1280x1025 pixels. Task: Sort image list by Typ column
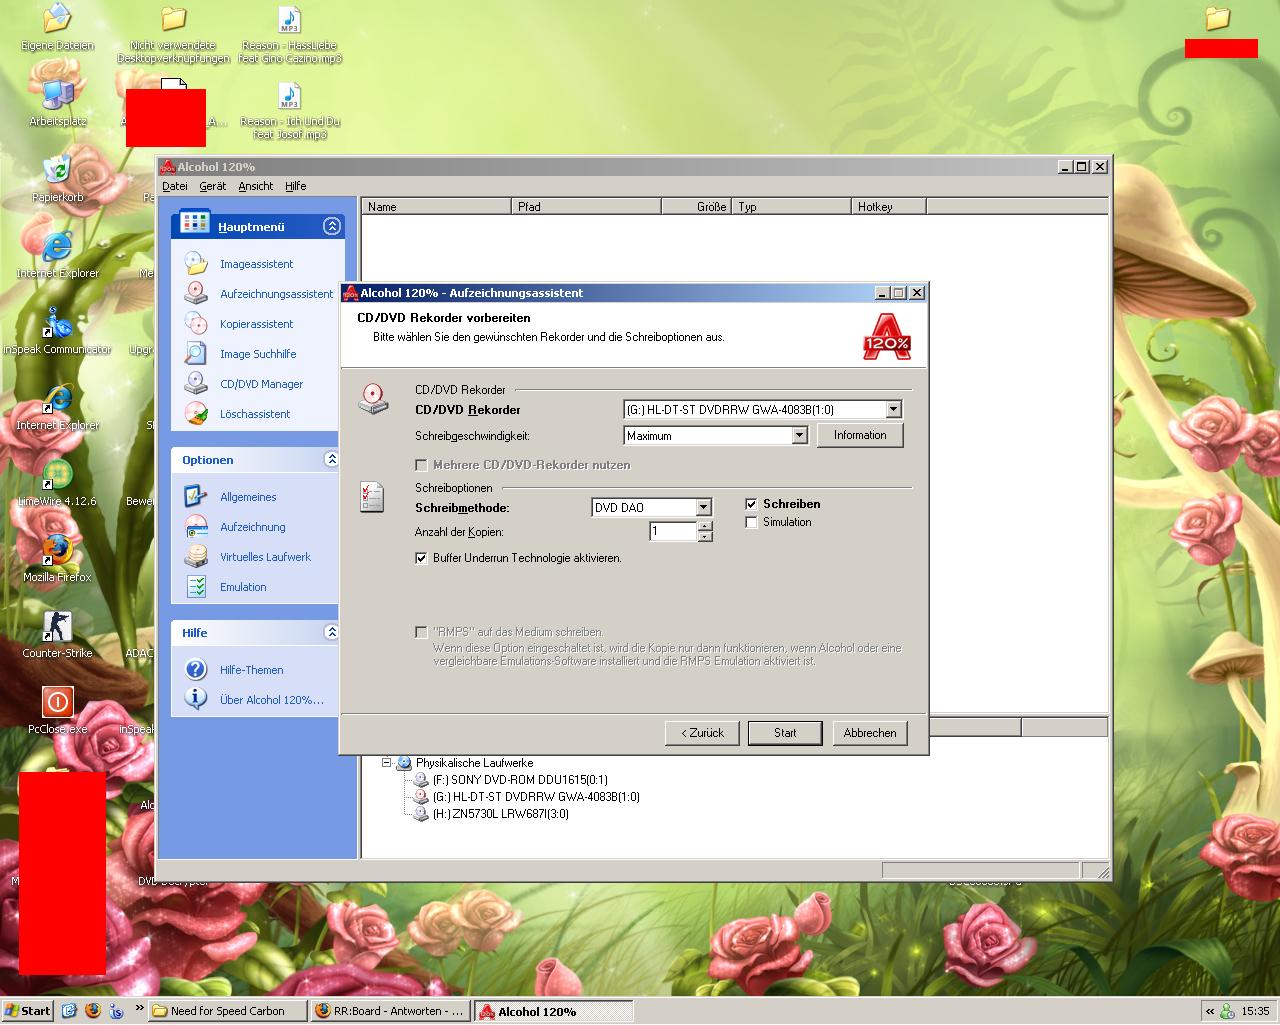791,207
